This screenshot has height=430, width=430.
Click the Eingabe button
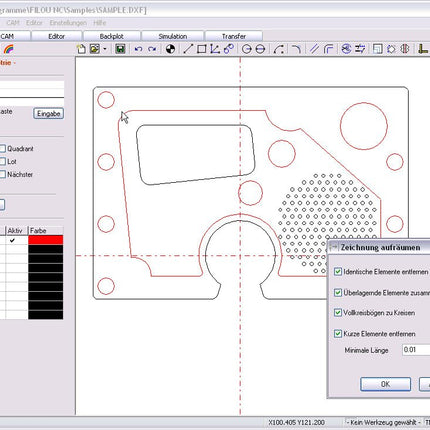(x=48, y=113)
